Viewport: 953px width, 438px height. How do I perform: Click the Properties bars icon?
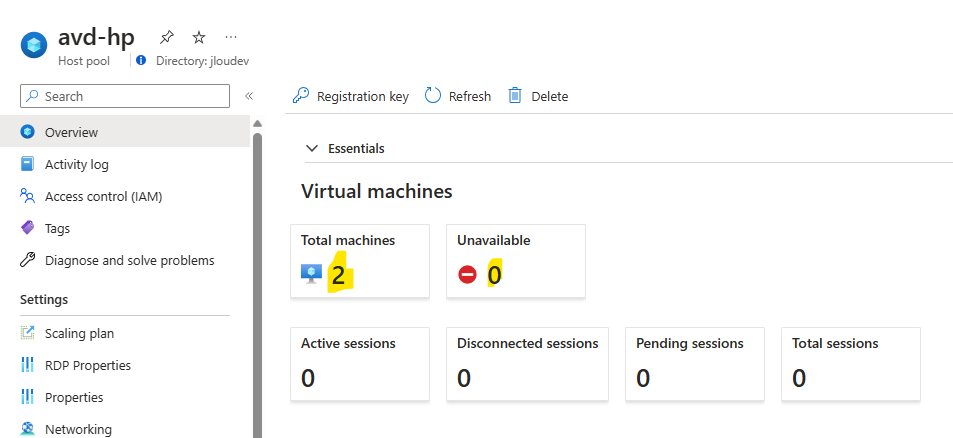click(27, 397)
